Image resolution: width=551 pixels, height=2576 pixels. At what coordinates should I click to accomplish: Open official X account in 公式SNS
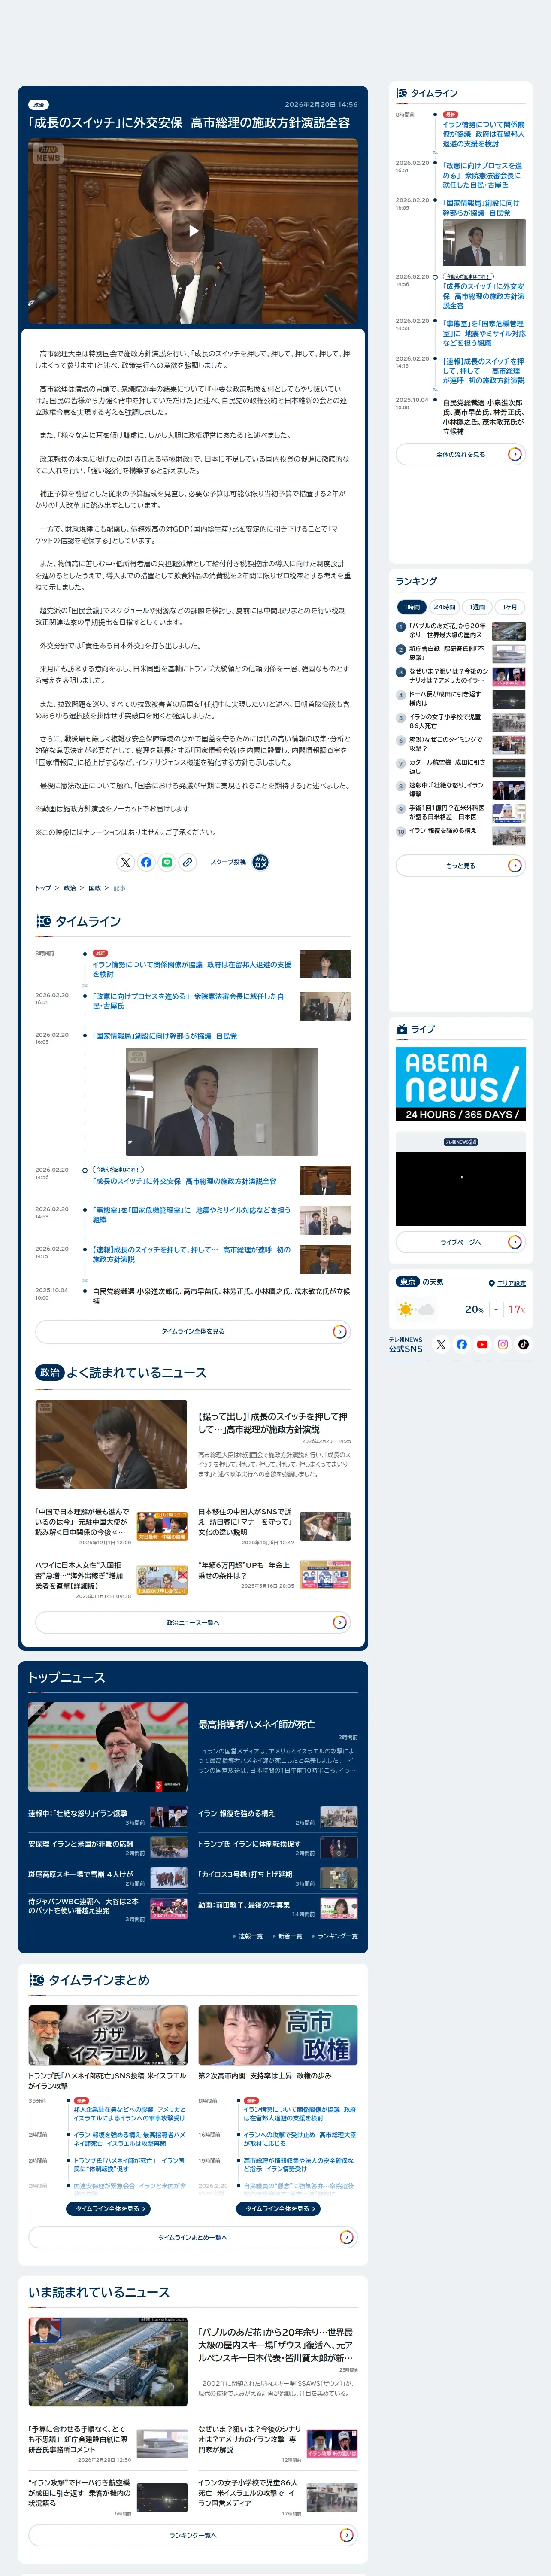coord(441,1344)
